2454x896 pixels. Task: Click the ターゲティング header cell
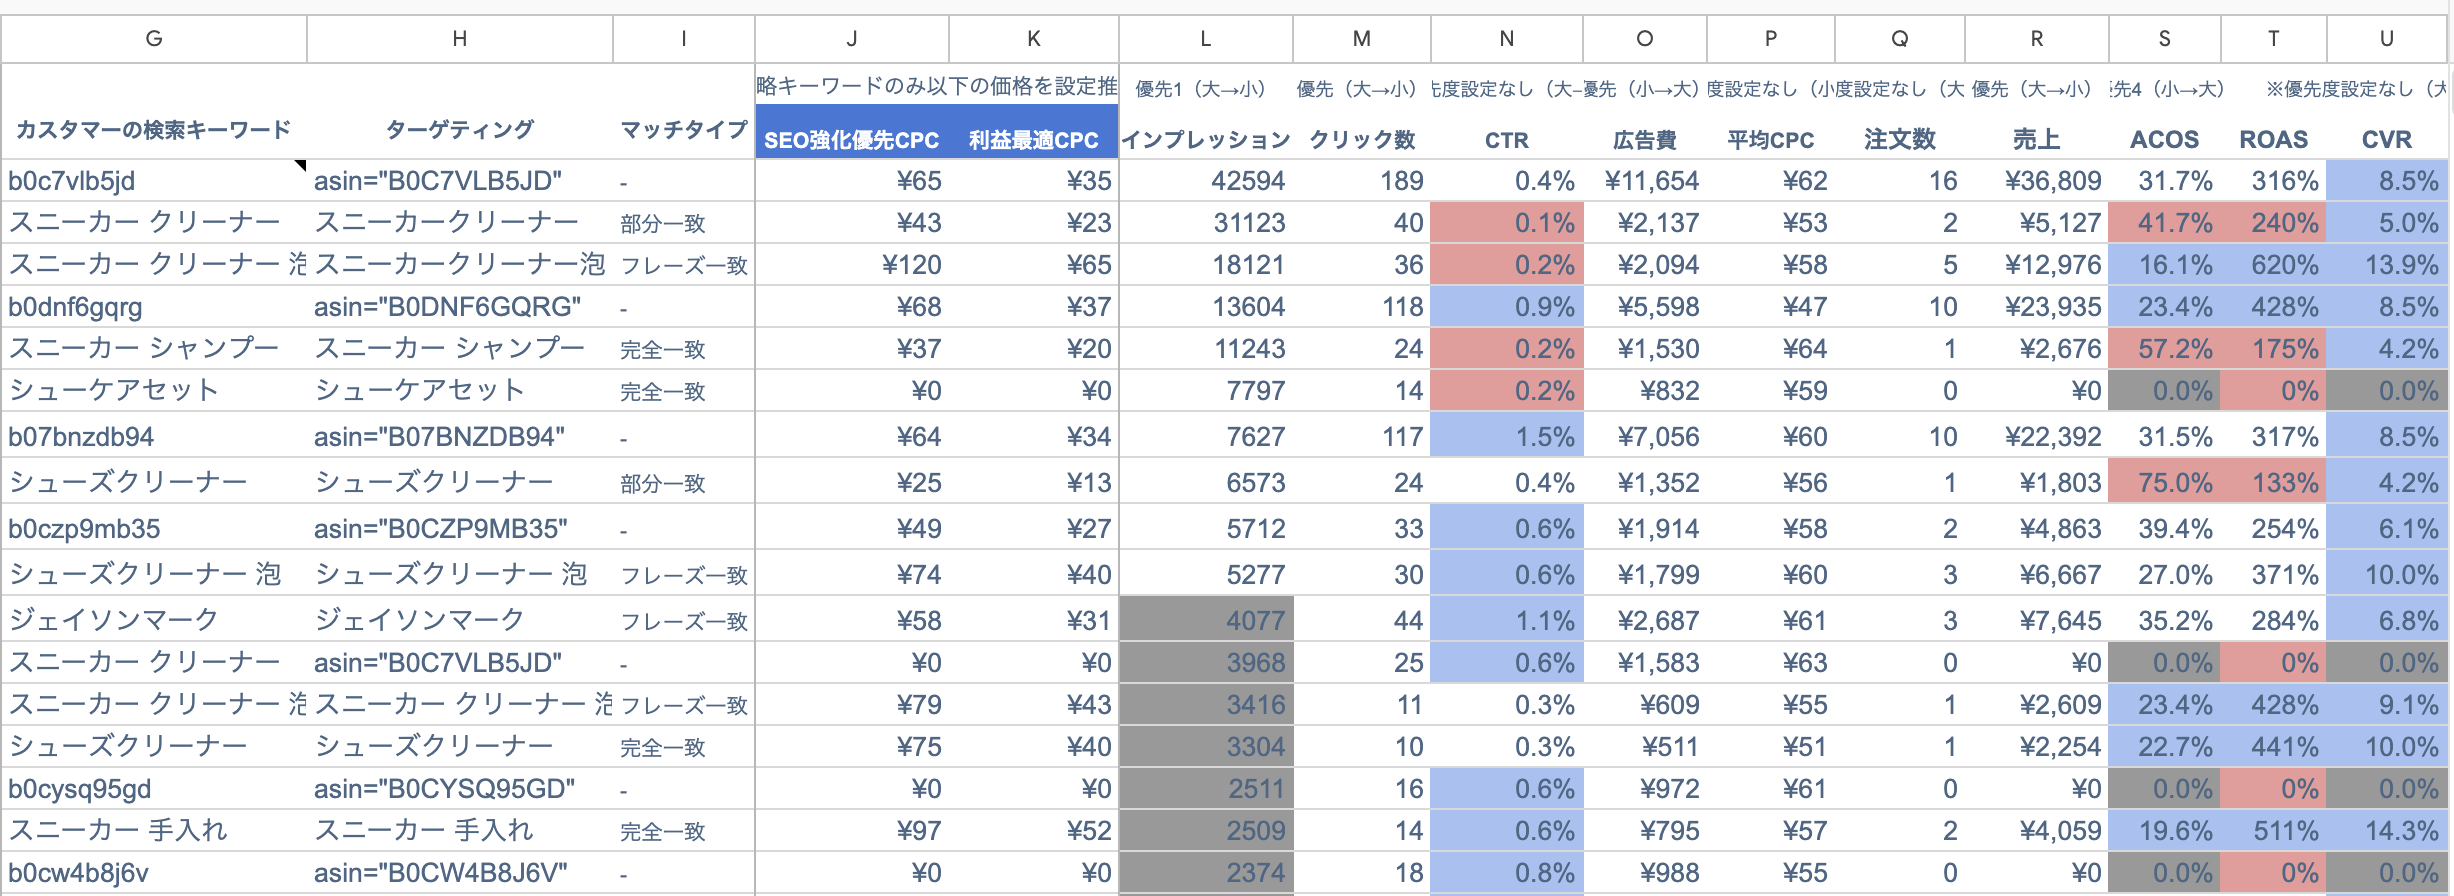460,129
